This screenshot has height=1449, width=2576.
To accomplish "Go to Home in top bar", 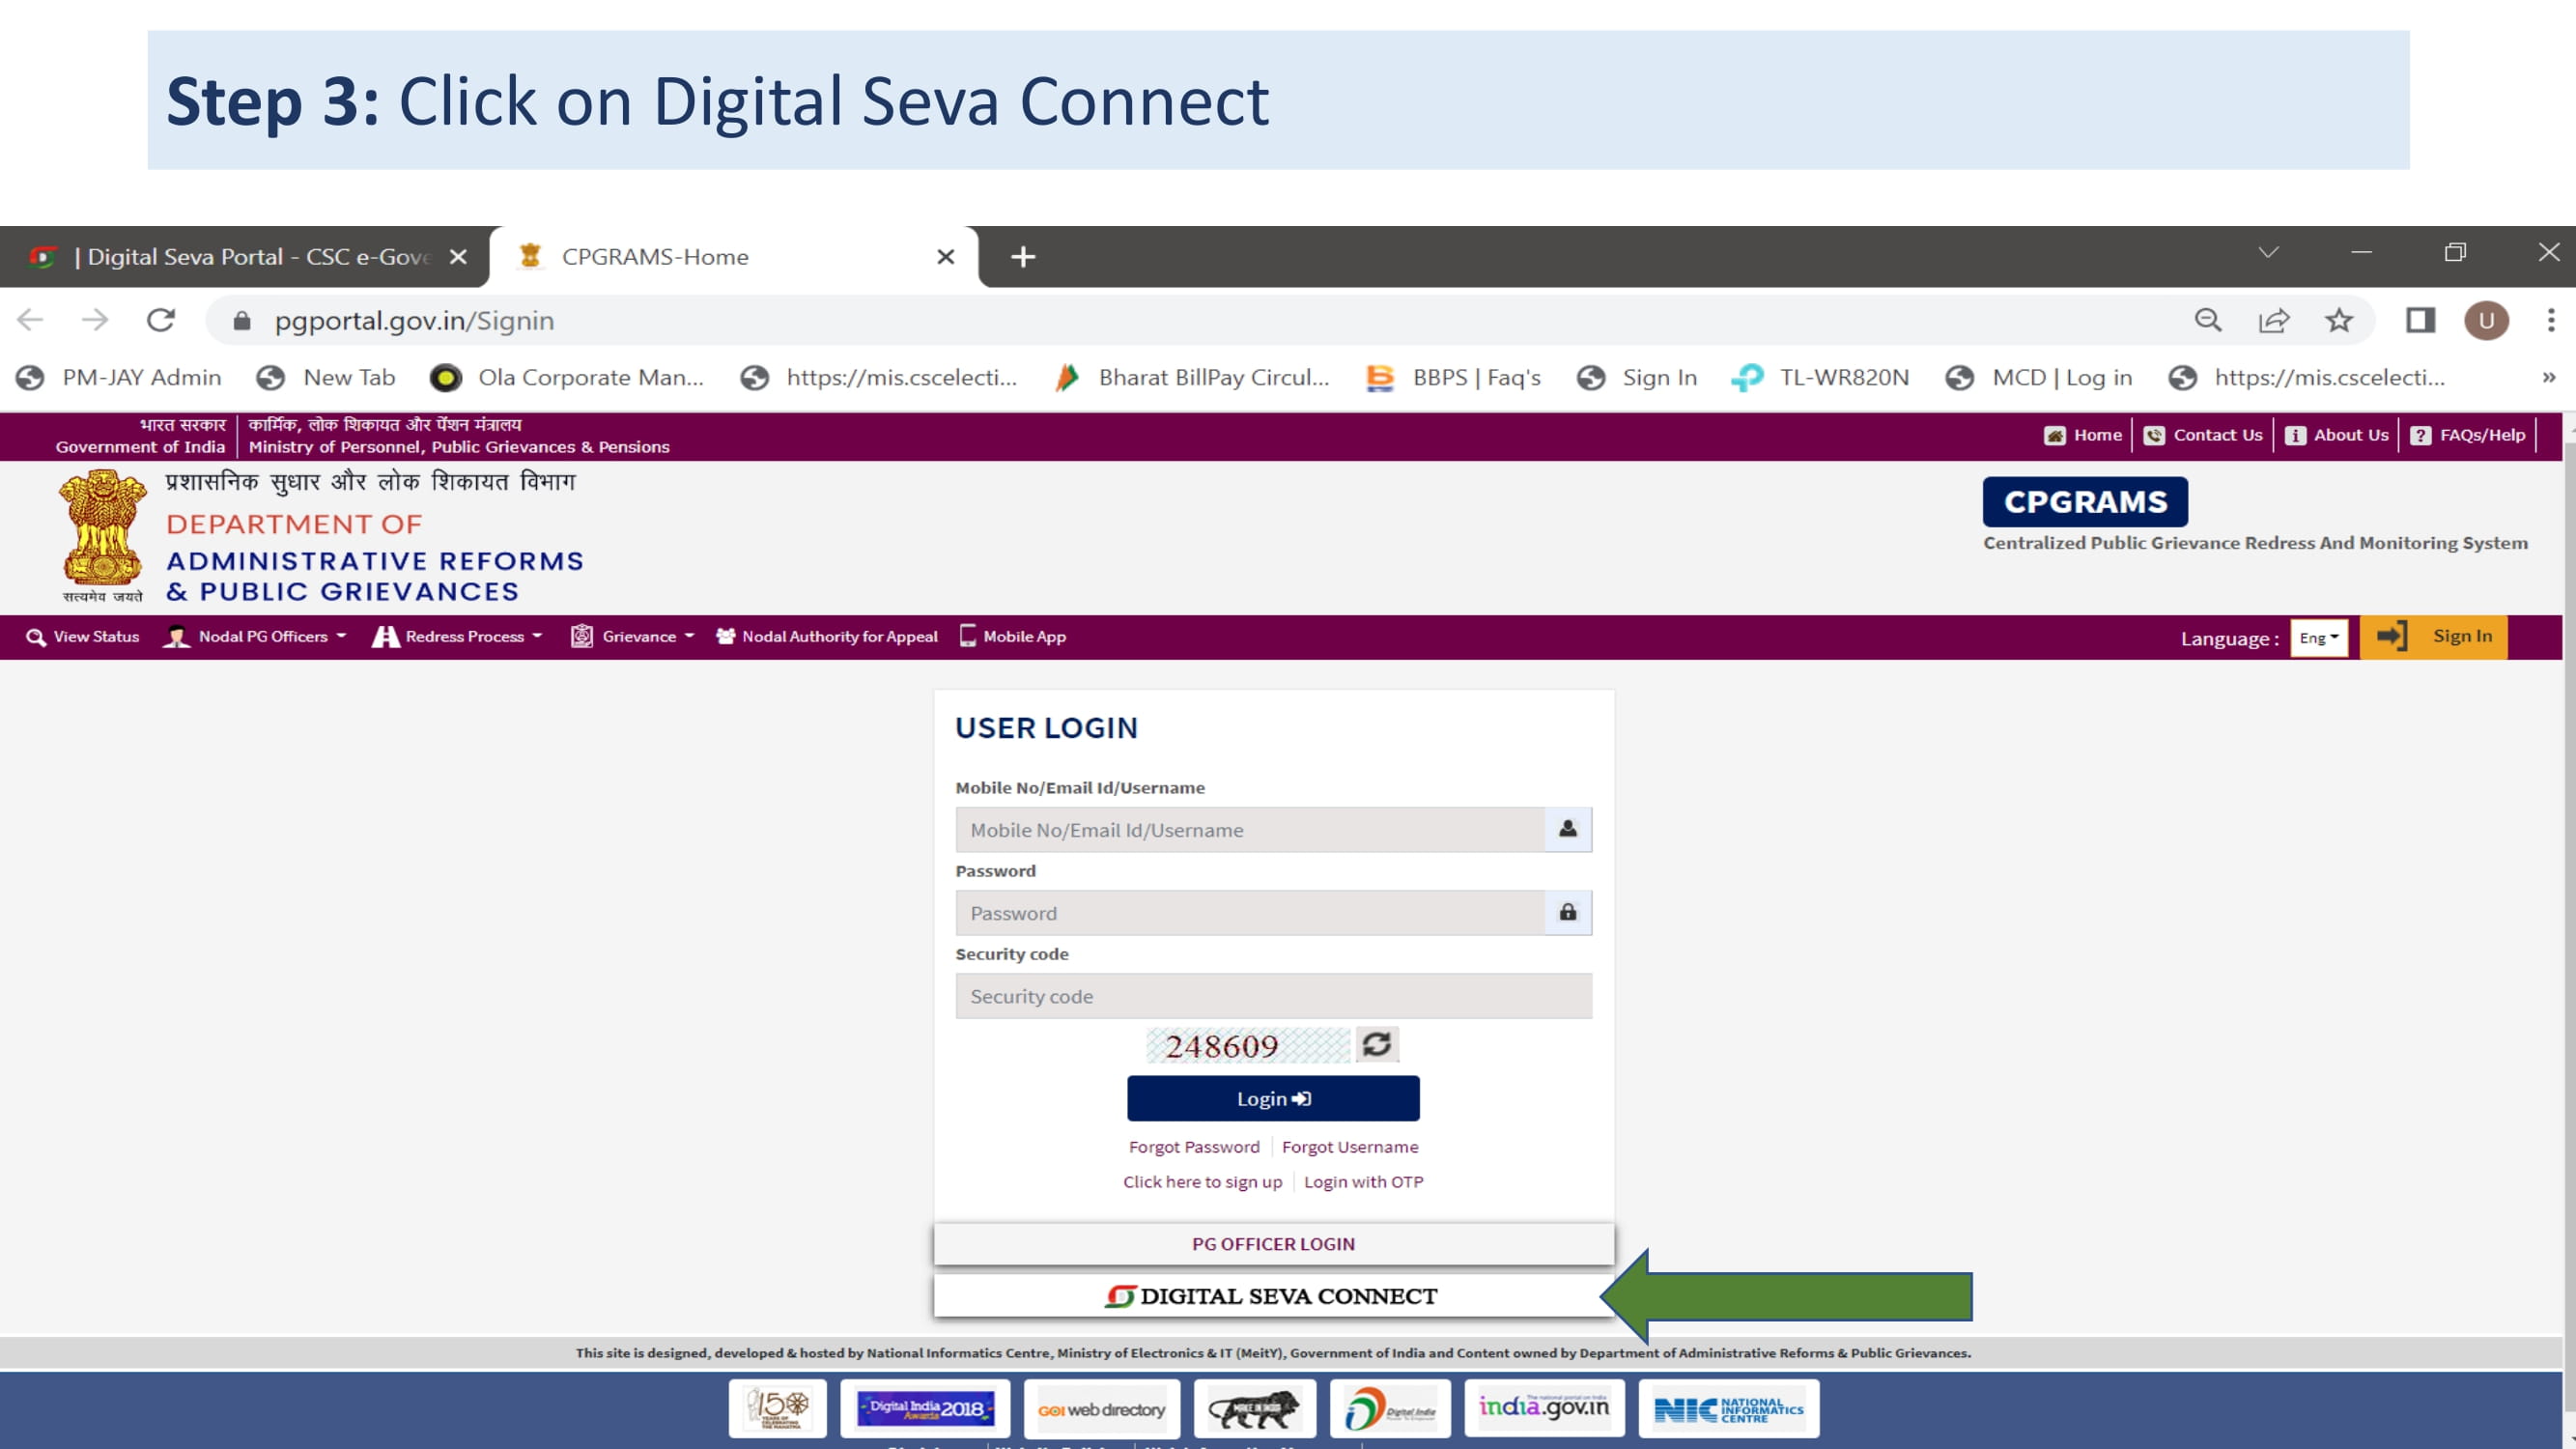I will coord(2083,435).
